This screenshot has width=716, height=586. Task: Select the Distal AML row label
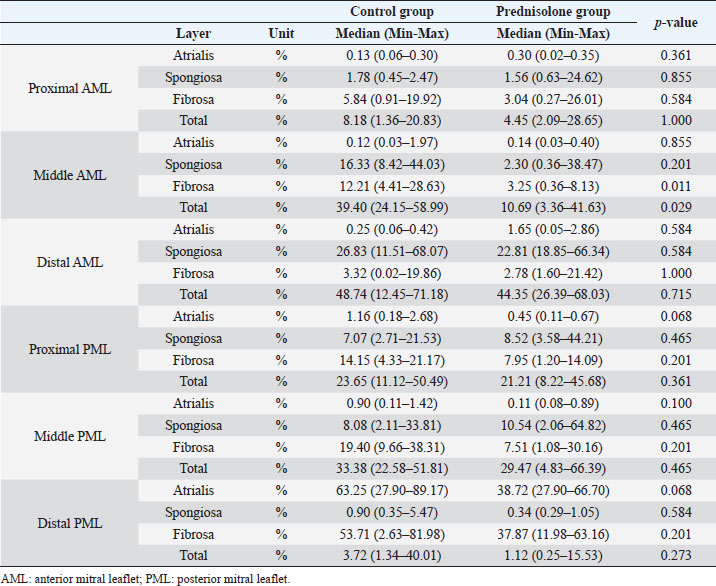click(x=70, y=262)
